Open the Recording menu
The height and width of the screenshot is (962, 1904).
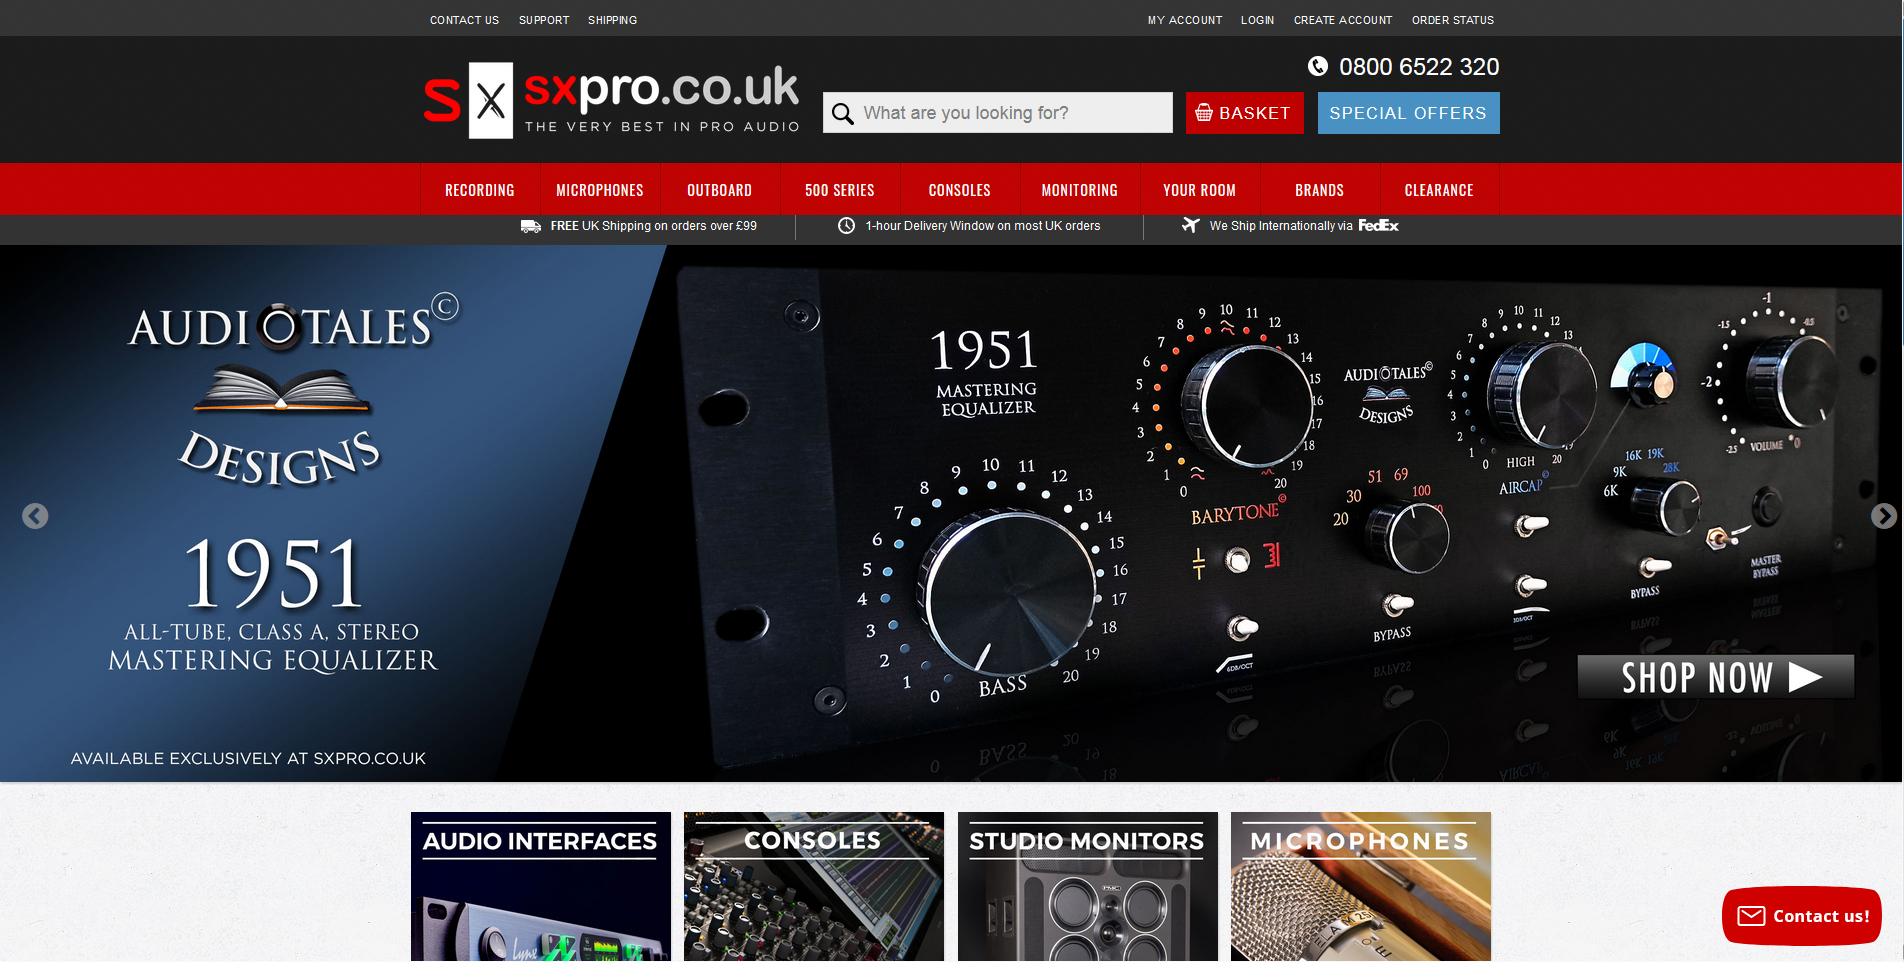pos(480,190)
